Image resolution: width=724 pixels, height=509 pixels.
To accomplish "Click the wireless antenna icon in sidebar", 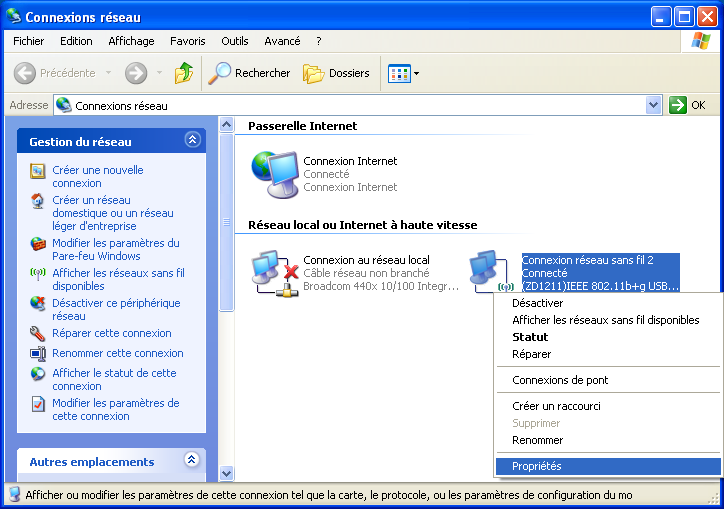I will 37,273.
